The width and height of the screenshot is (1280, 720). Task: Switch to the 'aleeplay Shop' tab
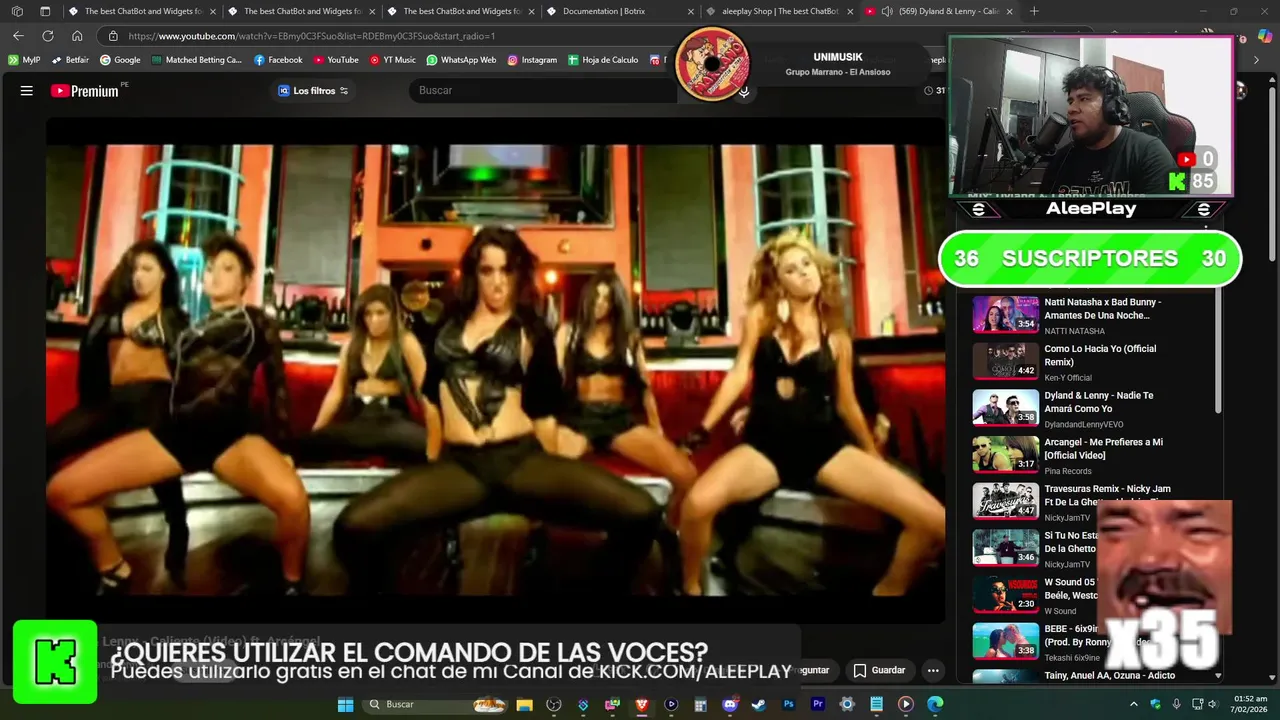pos(780,11)
